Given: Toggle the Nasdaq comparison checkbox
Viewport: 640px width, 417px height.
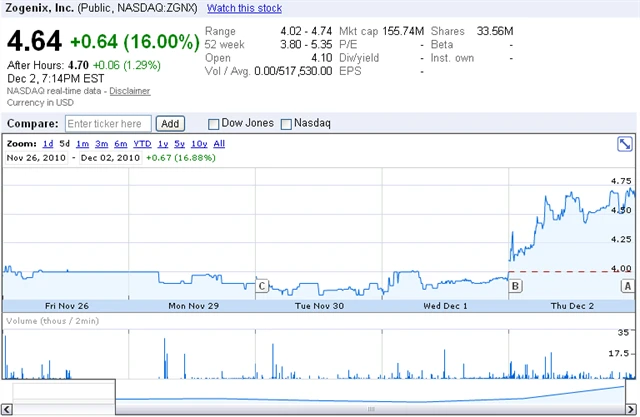Looking at the screenshot, I should tap(287, 124).
